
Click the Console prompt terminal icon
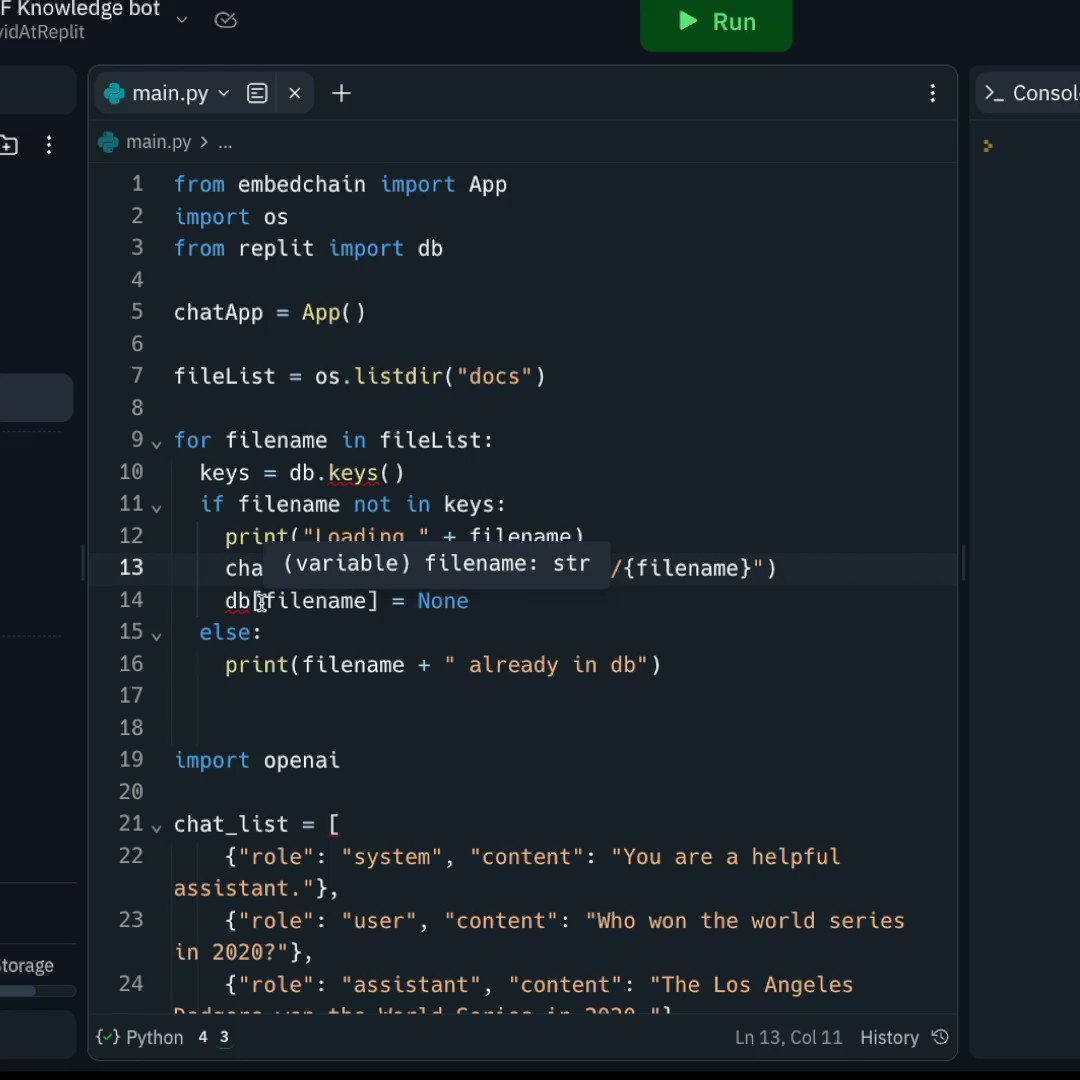993,93
